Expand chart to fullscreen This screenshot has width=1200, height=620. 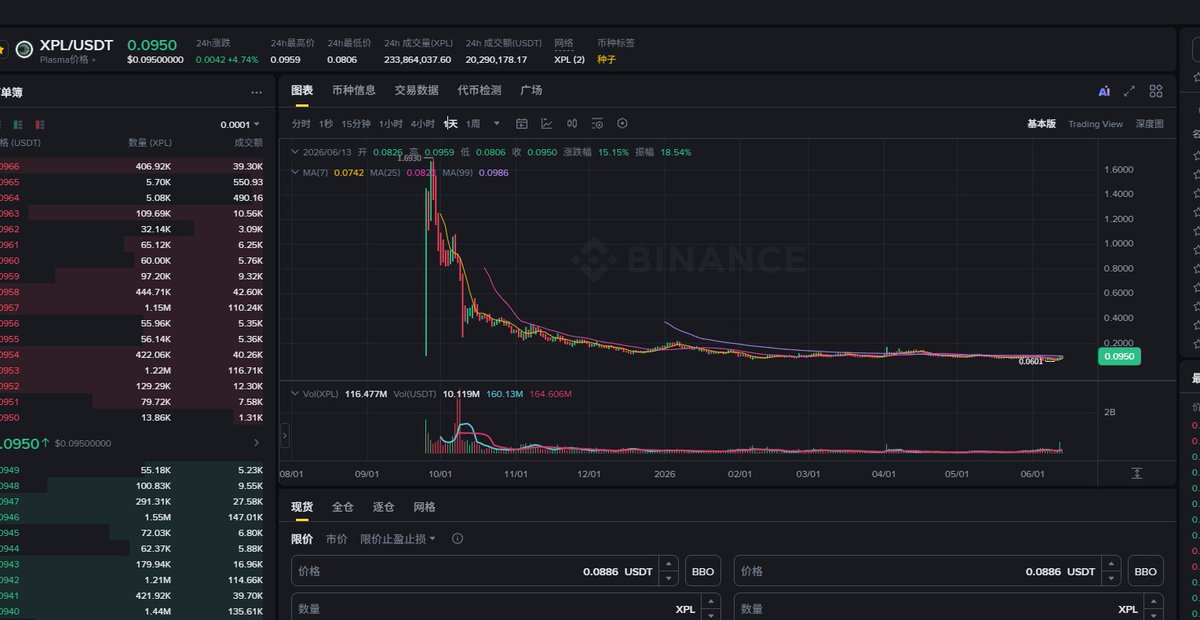(1129, 91)
